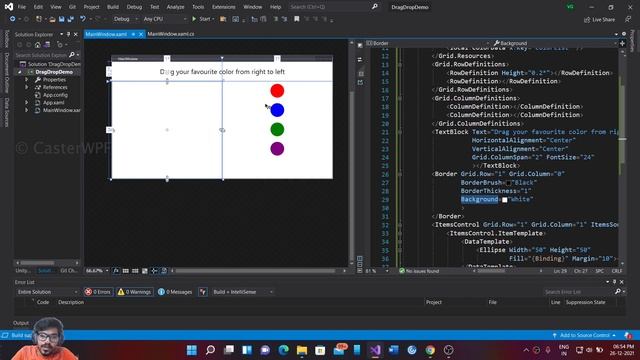
Task: Collapse the DragDropDemo project node
Action: point(19,72)
